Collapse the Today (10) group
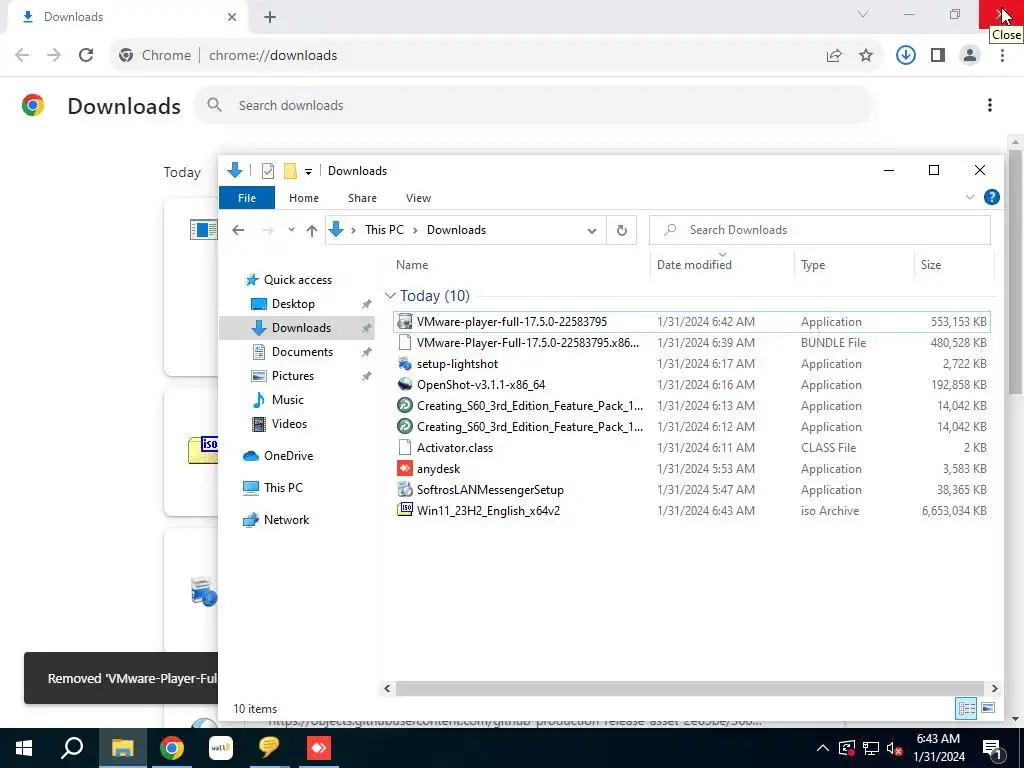This screenshot has width=1024, height=768. (x=390, y=296)
